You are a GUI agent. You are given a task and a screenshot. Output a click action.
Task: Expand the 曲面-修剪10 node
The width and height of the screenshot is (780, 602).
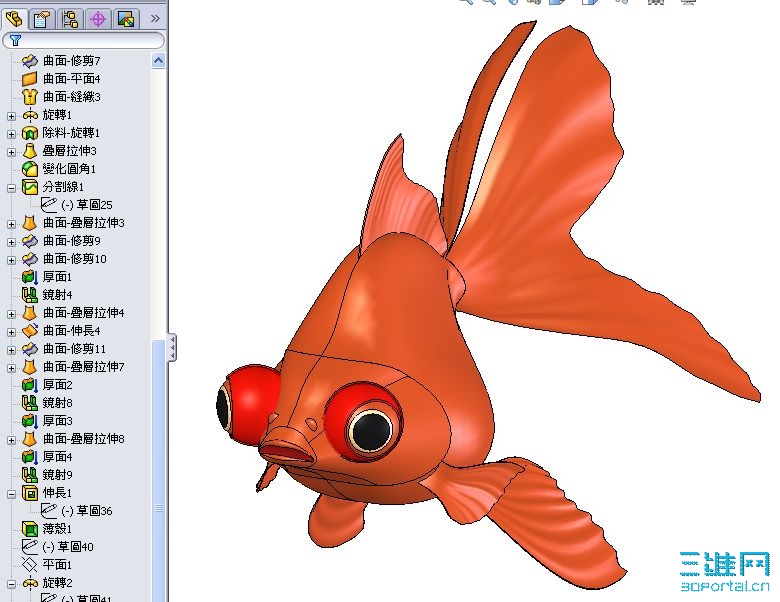click(x=11, y=260)
